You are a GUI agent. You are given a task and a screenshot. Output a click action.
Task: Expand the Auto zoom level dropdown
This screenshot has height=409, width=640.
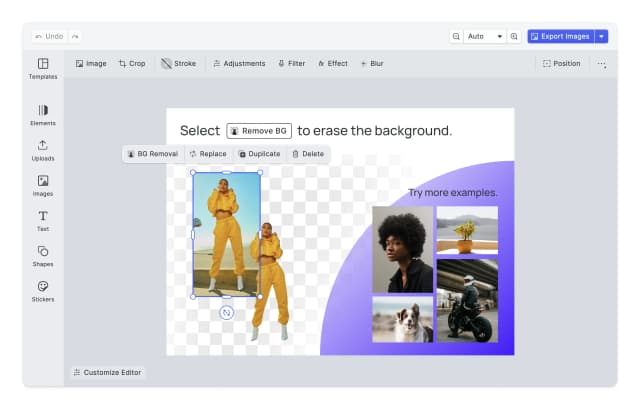click(486, 36)
